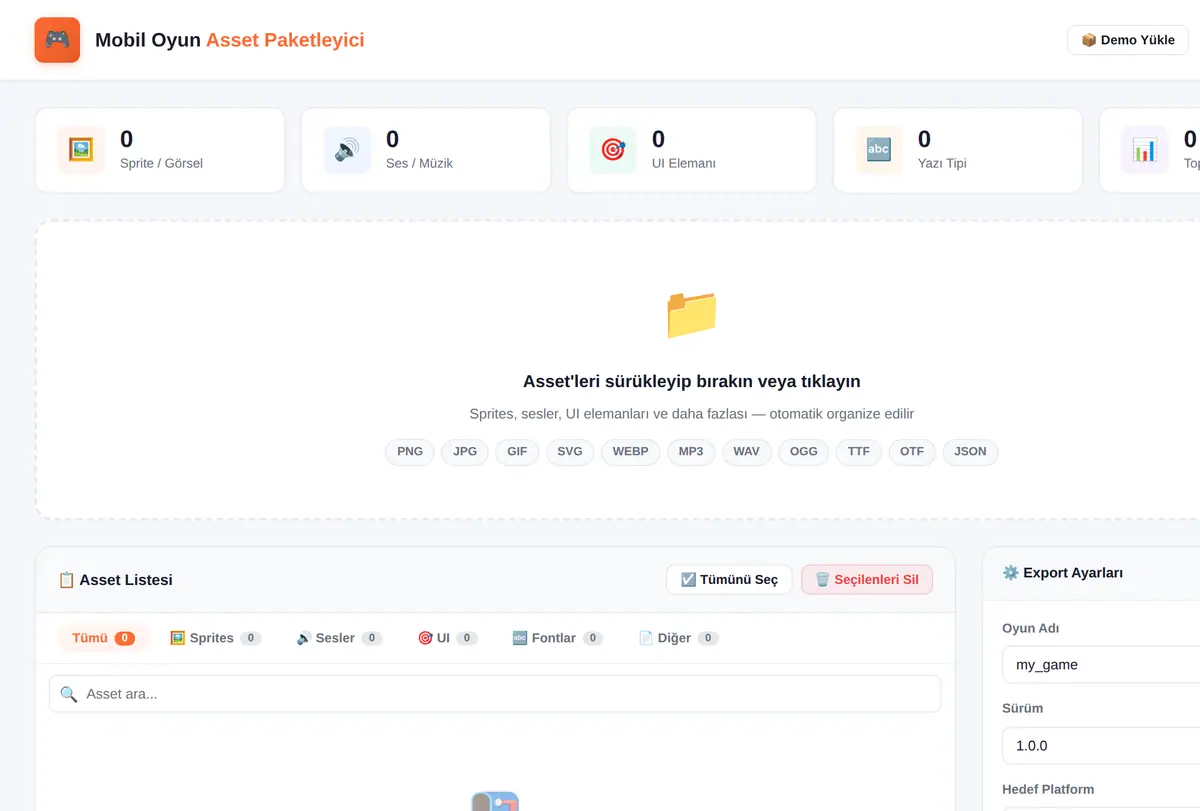The image size is (1200, 811).
Task: Click the Hedef Platform label
Action: 1048,789
